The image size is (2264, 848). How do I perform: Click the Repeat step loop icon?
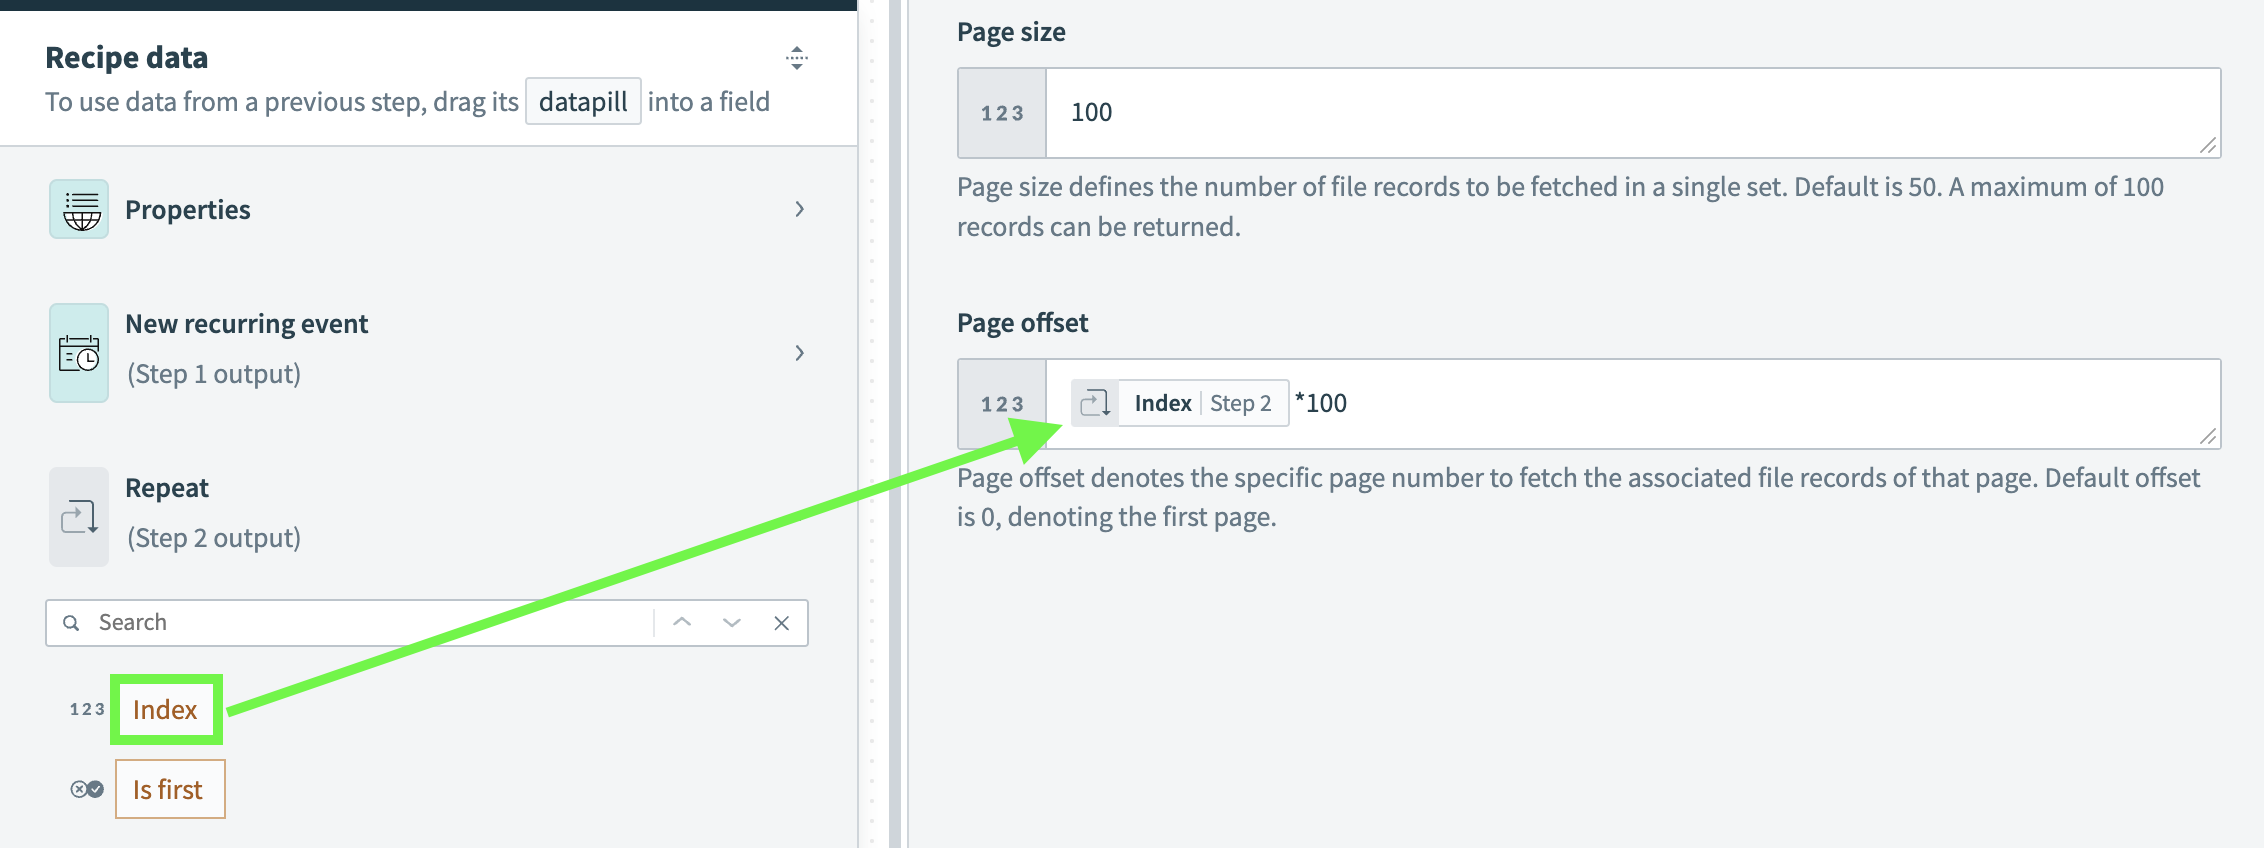click(79, 517)
